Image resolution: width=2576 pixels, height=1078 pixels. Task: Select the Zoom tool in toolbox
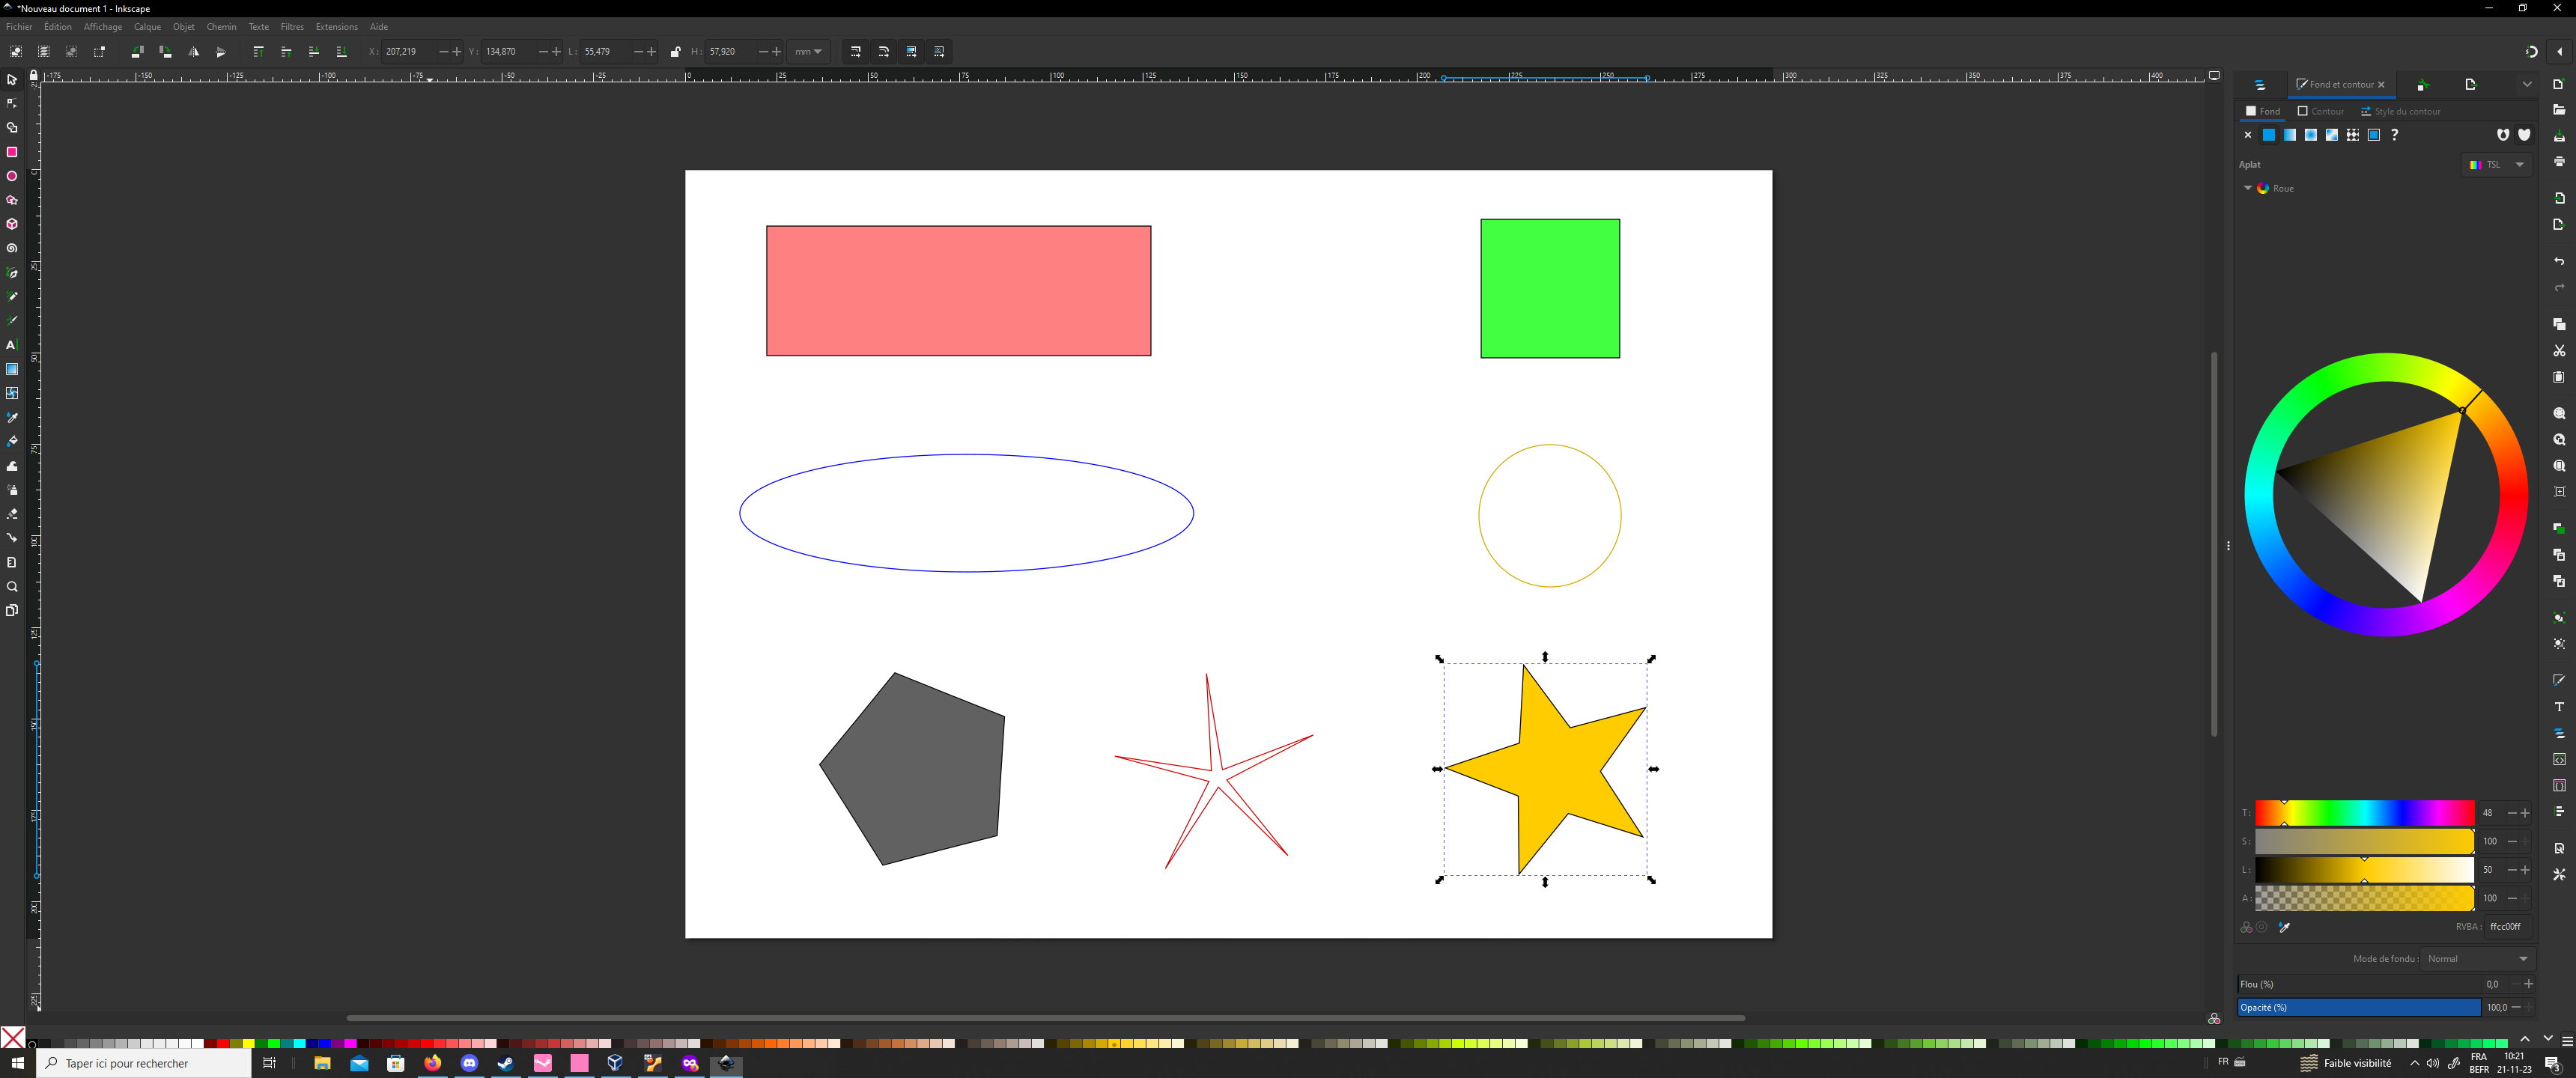(x=12, y=587)
